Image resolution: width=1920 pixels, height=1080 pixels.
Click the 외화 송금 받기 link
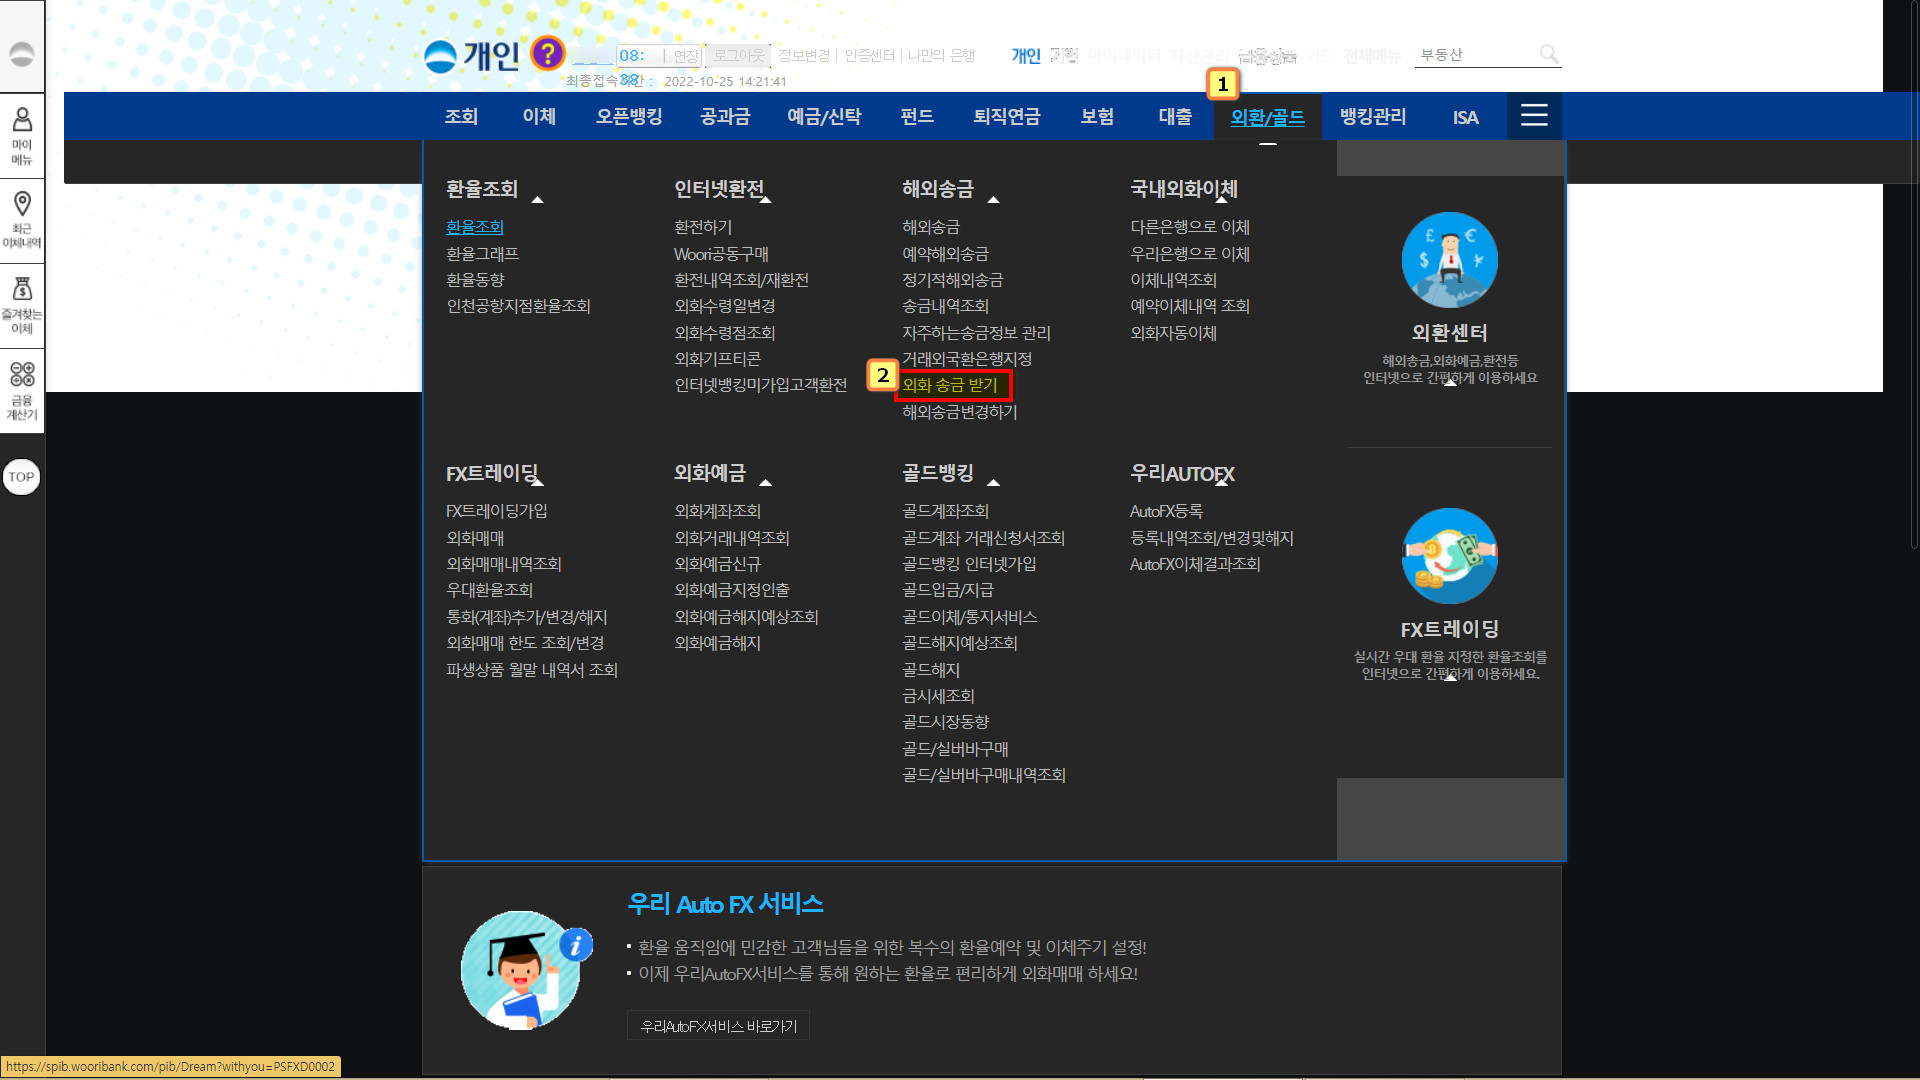[950, 385]
